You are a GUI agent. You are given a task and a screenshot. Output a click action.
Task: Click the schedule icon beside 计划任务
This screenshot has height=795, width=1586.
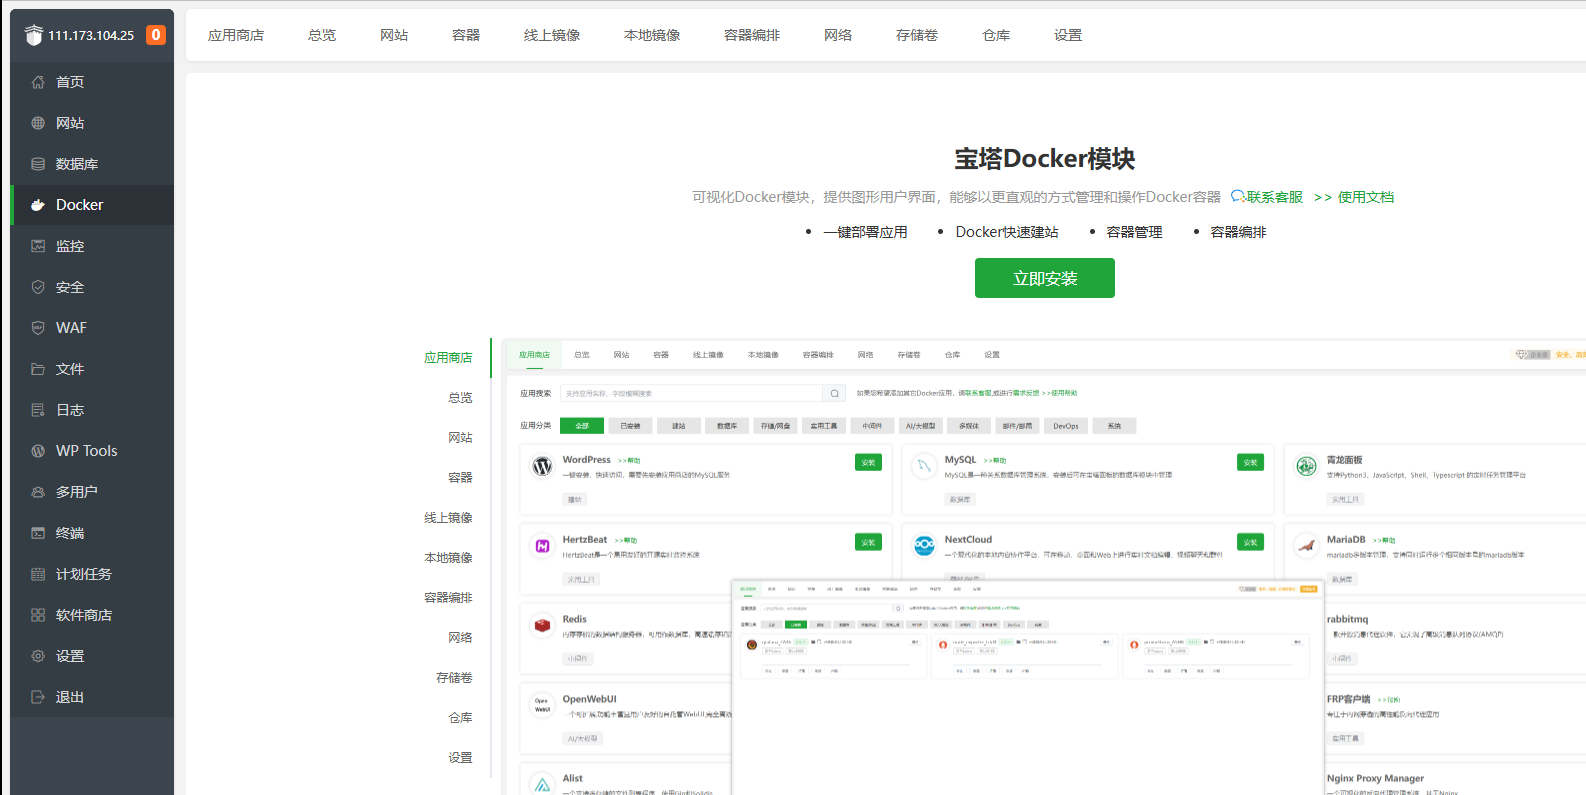38,574
